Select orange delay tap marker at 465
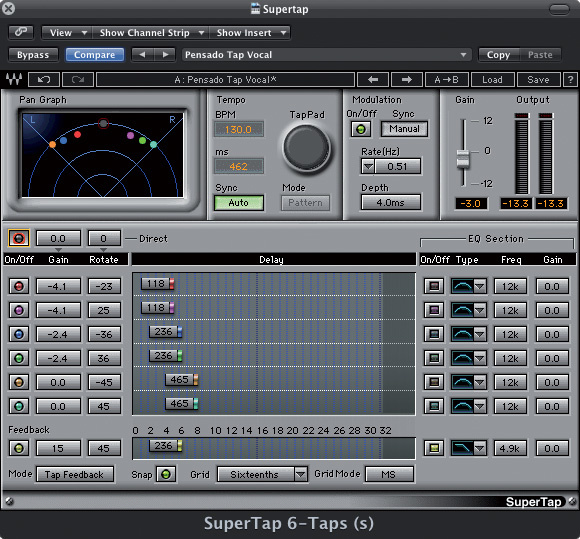This screenshot has height=539, width=580. point(182,380)
